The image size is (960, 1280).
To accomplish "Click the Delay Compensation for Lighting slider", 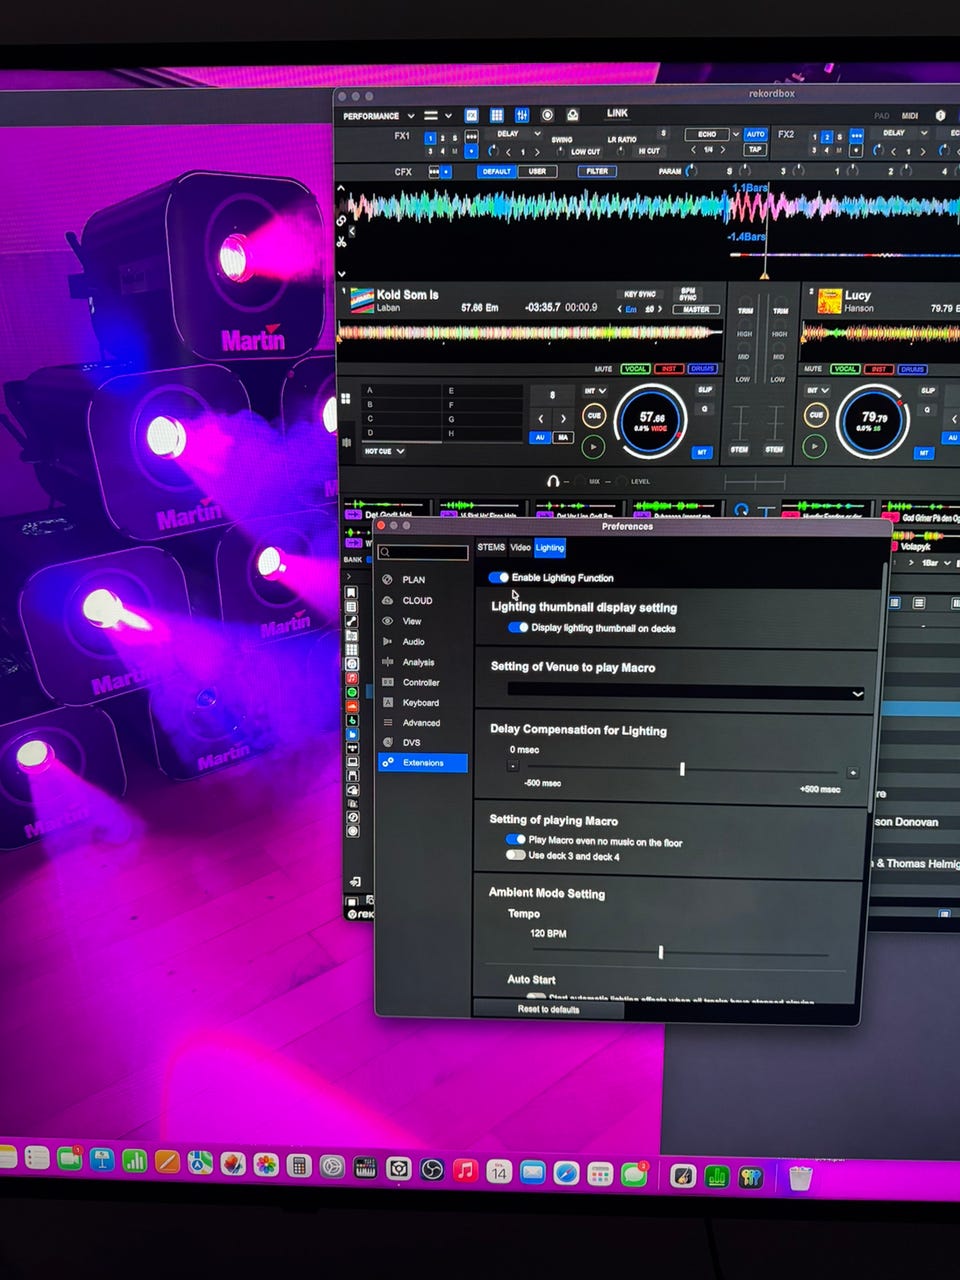I will (682, 769).
